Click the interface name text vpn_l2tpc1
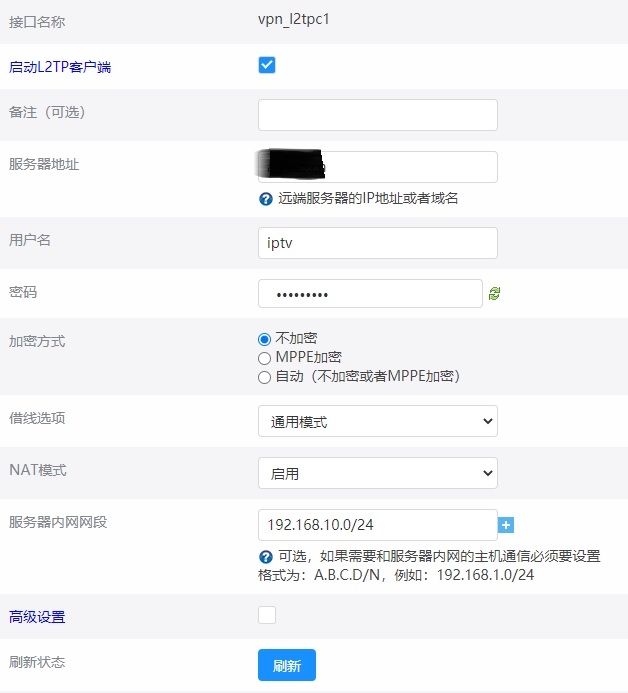Image resolution: width=628 pixels, height=693 pixels. point(293,19)
